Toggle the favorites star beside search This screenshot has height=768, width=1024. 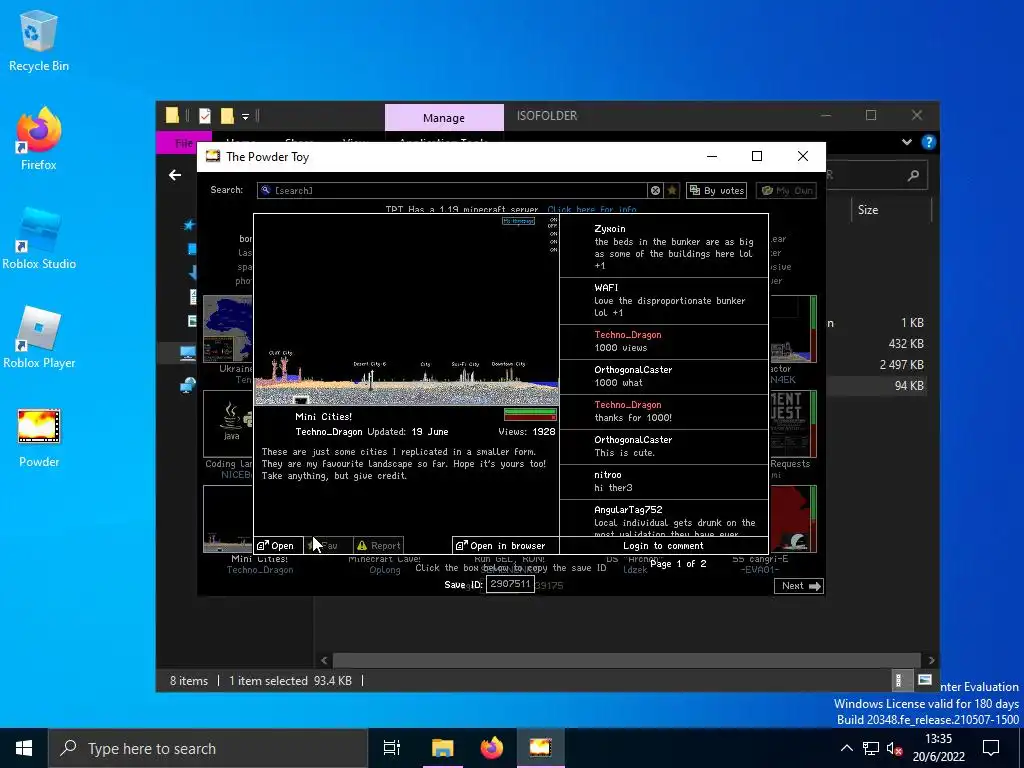pos(672,190)
